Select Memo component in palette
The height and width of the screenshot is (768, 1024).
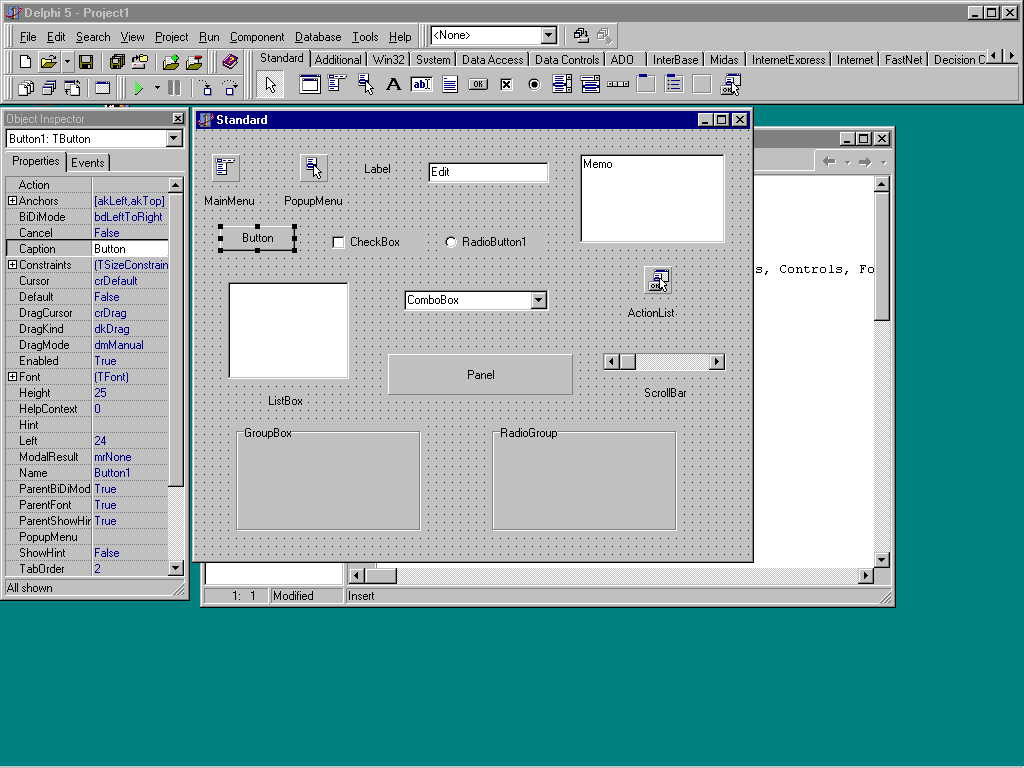click(450, 84)
